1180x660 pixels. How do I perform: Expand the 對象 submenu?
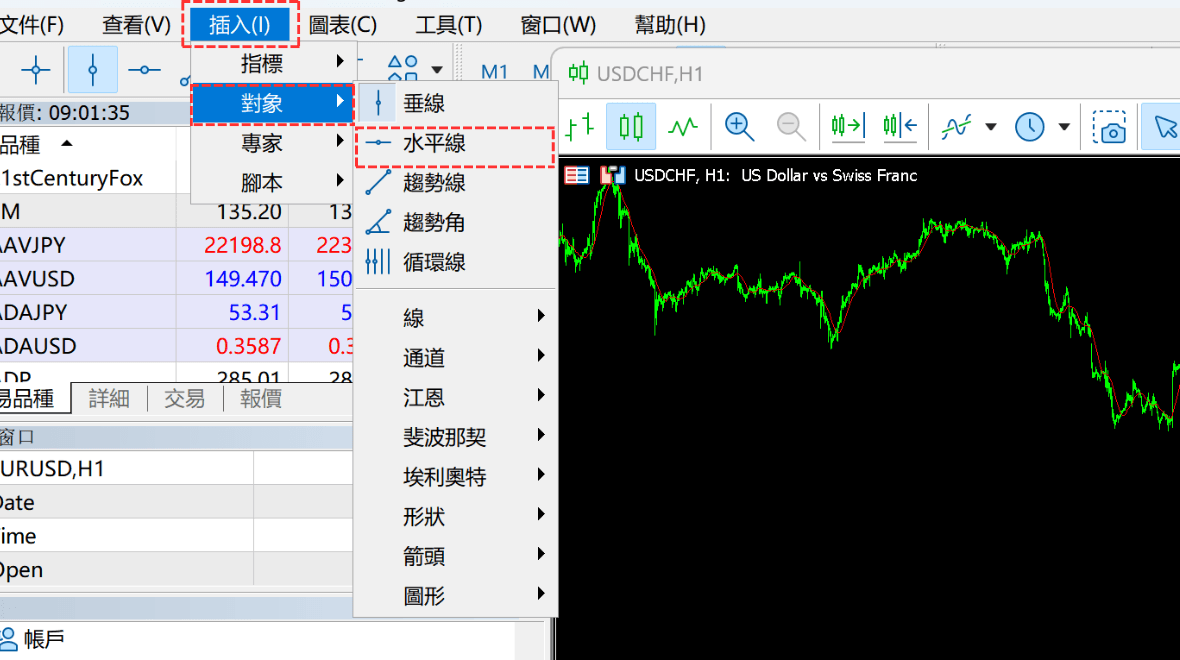click(x=272, y=103)
